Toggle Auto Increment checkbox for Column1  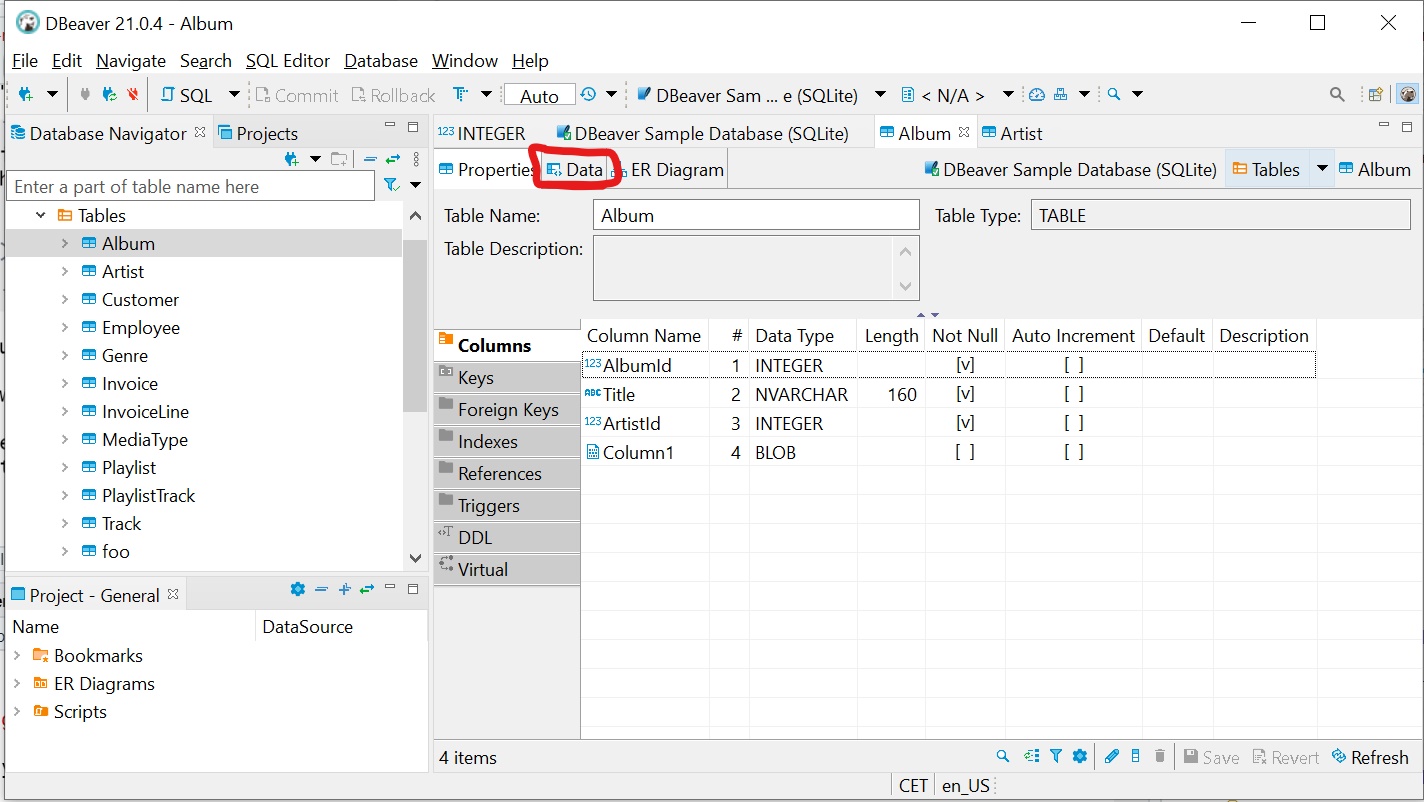click(x=1073, y=453)
